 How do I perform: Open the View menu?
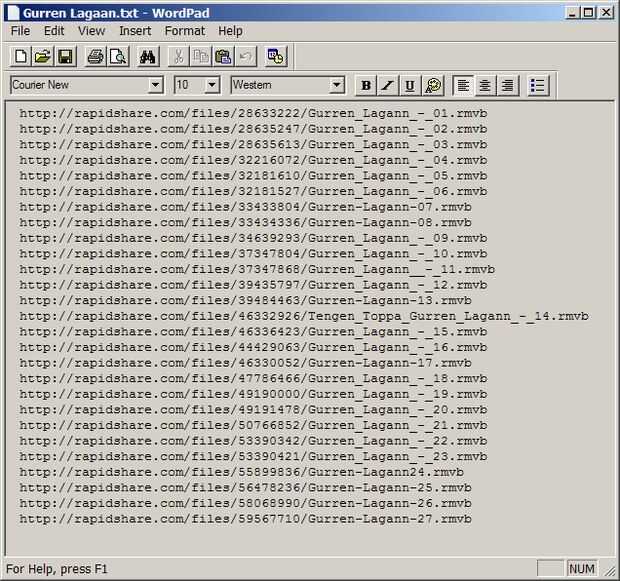tap(91, 31)
